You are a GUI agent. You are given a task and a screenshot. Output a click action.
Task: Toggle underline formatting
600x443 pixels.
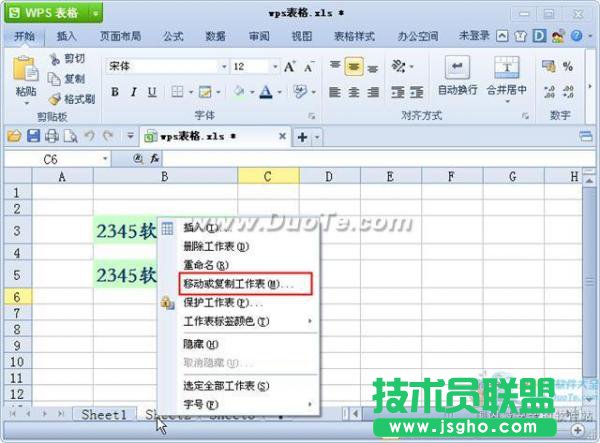tap(152, 92)
